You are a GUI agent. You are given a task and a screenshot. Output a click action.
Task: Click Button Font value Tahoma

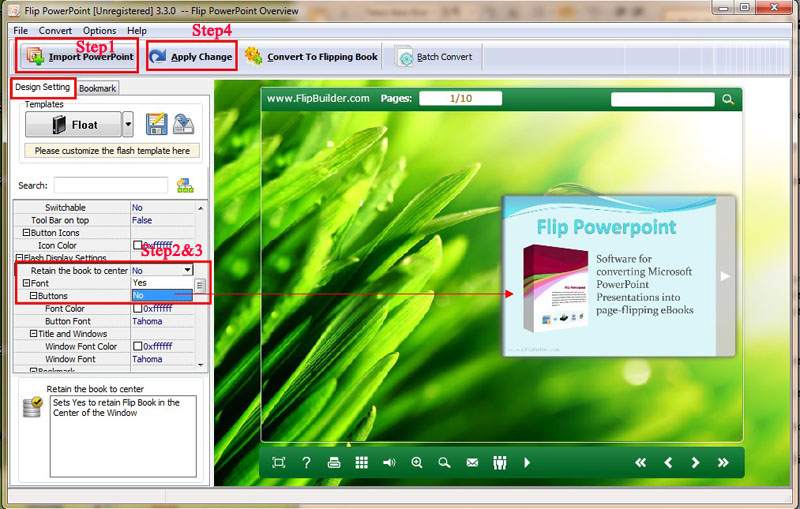click(x=147, y=321)
